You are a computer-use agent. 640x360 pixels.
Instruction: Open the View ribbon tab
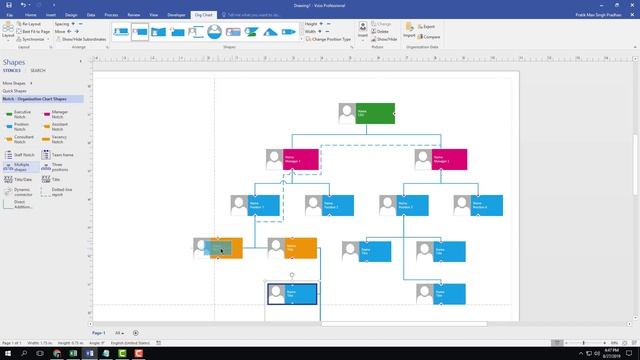coord(153,15)
